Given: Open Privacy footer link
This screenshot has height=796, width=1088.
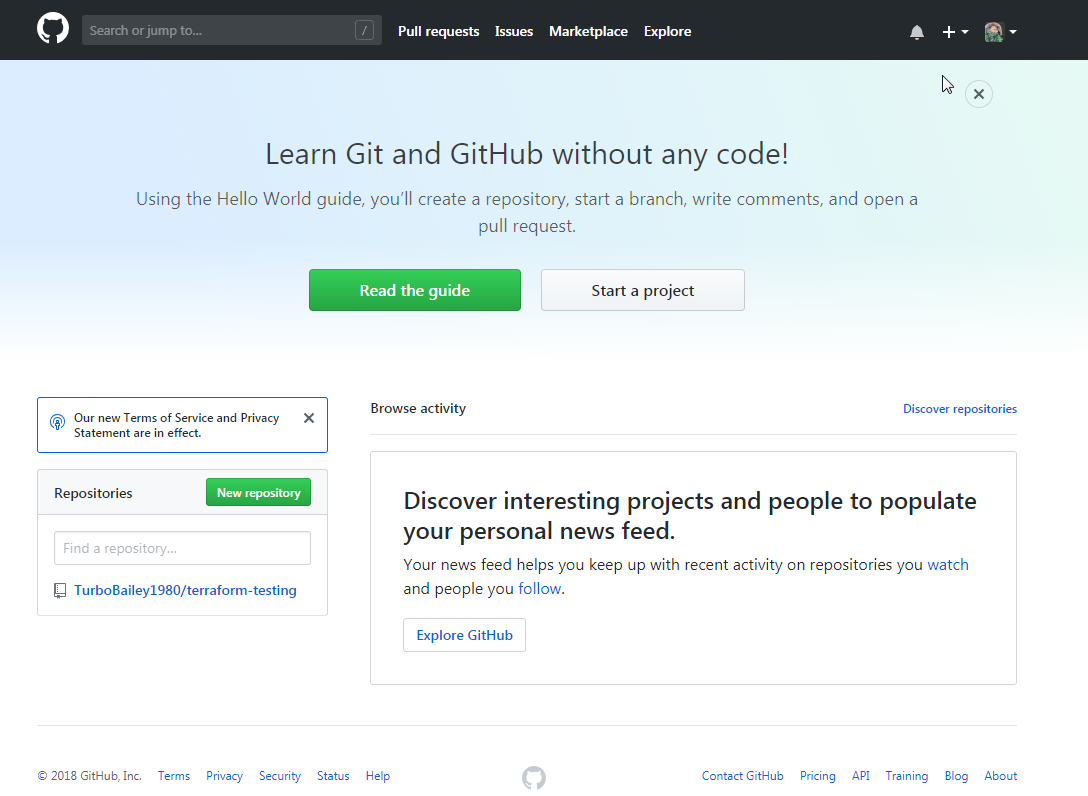Looking at the screenshot, I should click(x=224, y=776).
